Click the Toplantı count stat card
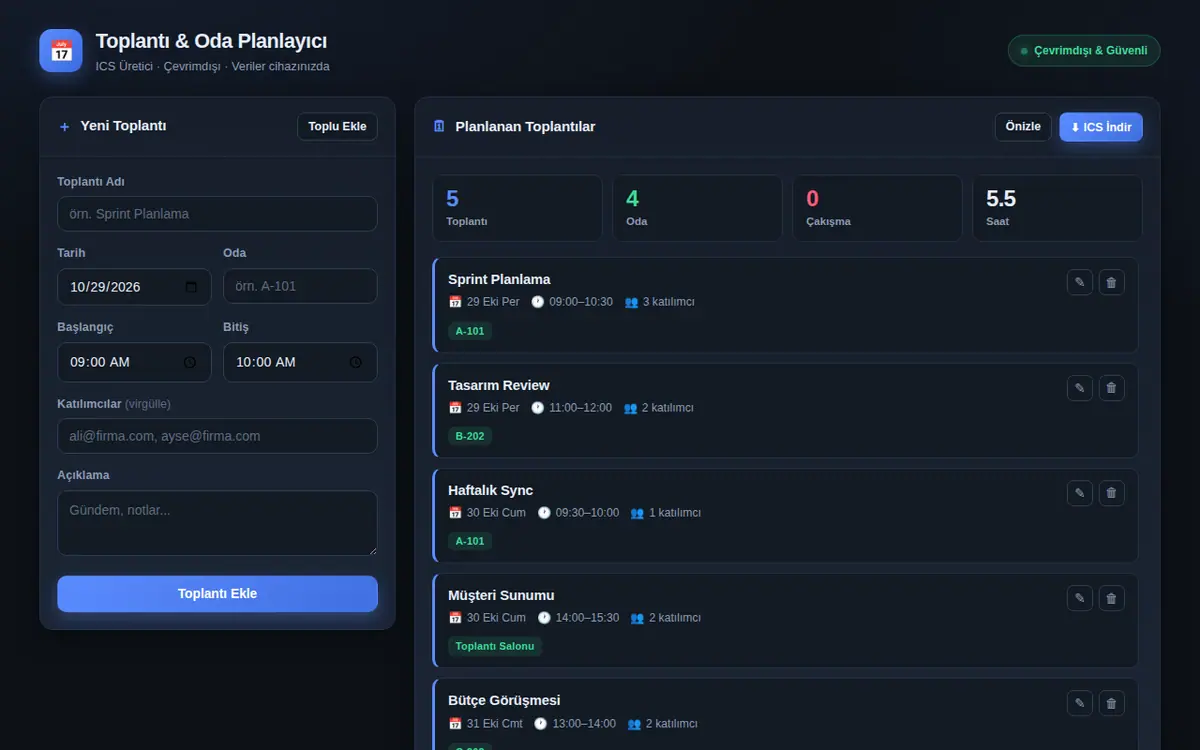The height and width of the screenshot is (750, 1200). [x=517, y=208]
